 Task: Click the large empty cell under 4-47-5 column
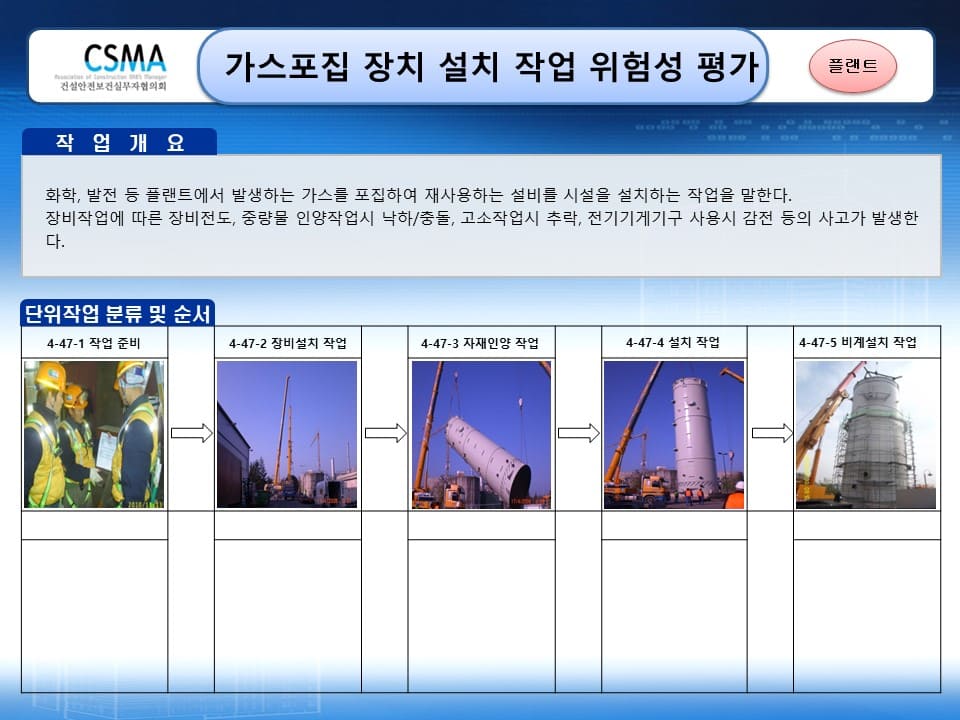click(x=867, y=616)
